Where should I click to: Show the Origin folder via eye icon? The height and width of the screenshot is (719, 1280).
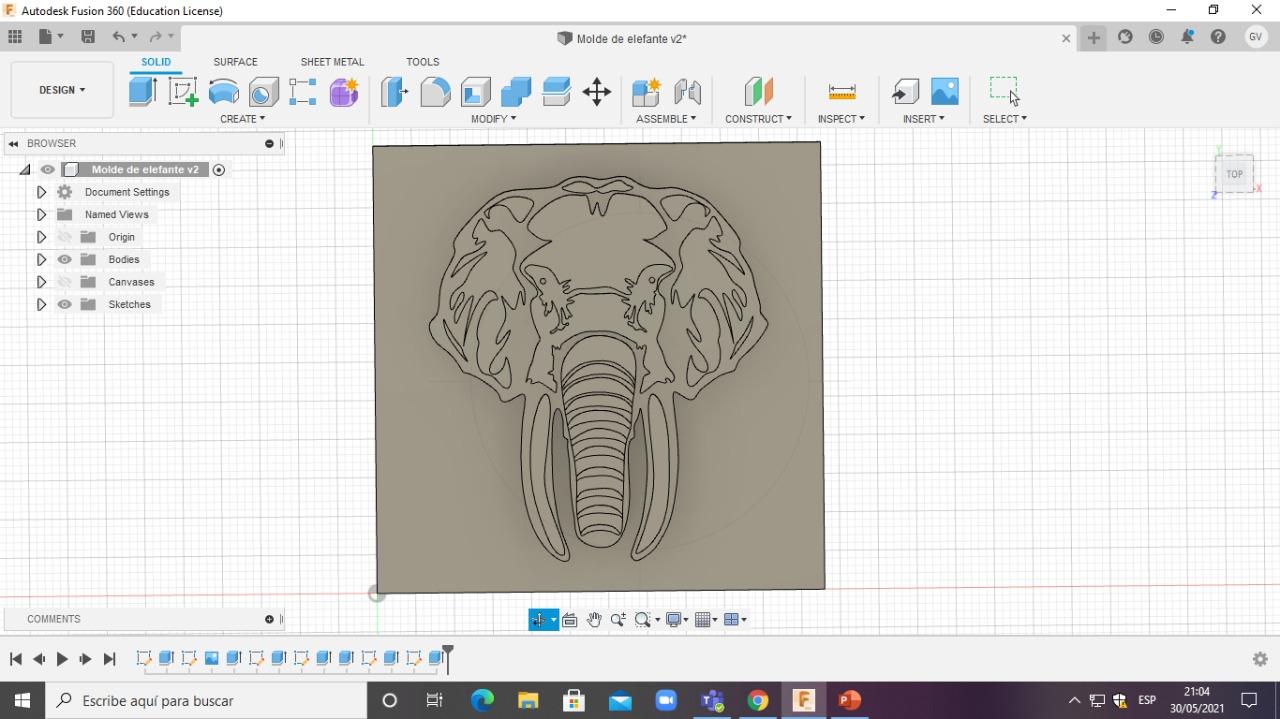65,237
